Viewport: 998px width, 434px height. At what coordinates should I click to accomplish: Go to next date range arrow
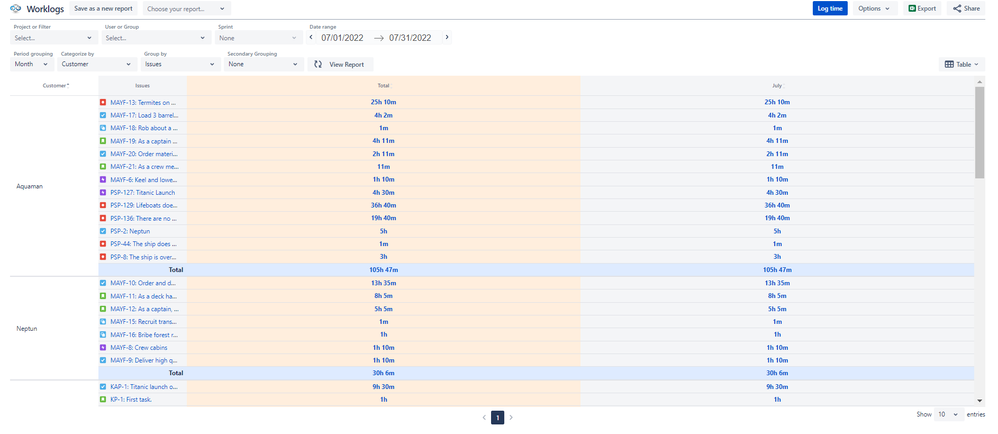click(447, 38)
